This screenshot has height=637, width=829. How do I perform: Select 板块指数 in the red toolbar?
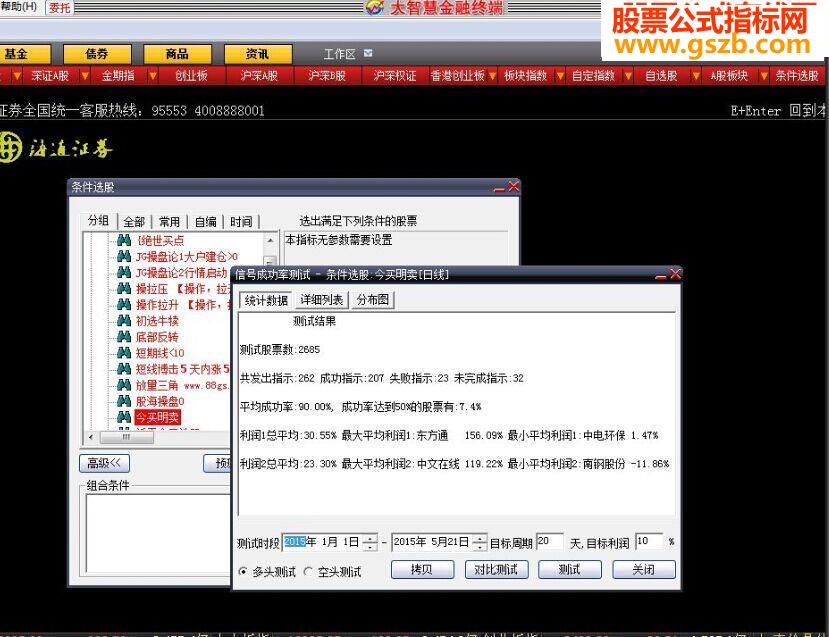click(526, 76)
